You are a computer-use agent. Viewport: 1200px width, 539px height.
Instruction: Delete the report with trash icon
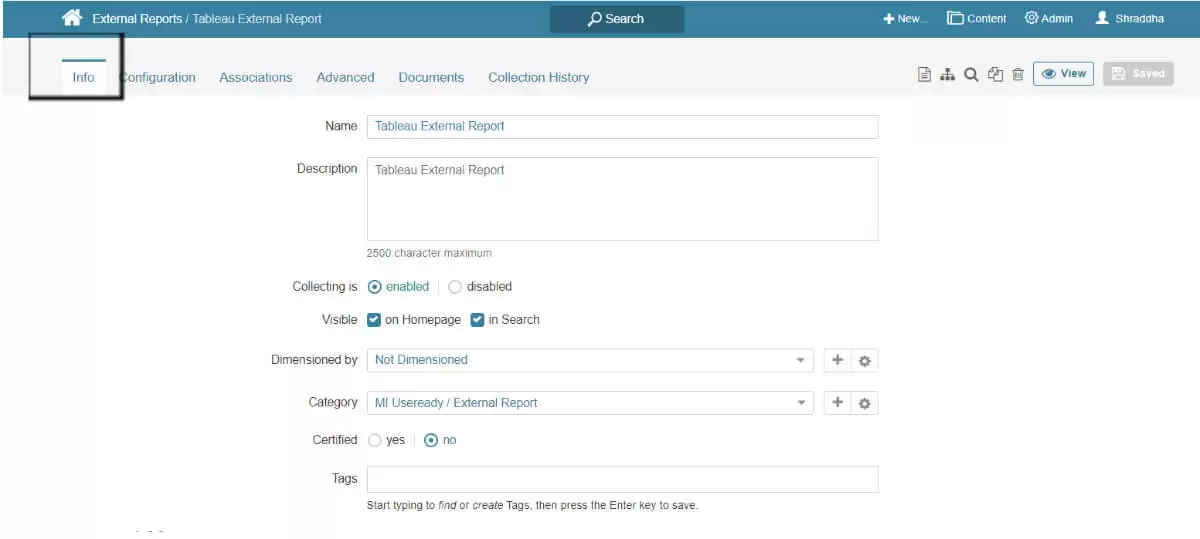coord(1018,74)
